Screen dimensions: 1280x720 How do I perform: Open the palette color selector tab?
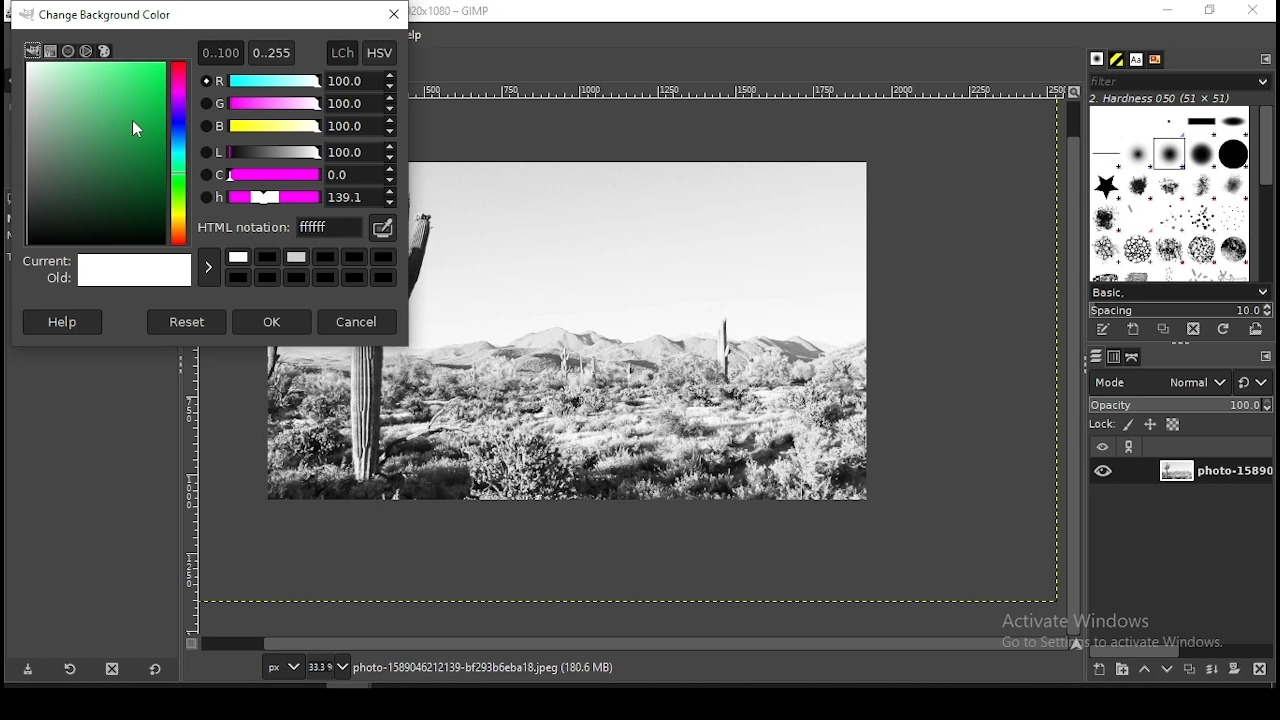(x=105, y=51)
